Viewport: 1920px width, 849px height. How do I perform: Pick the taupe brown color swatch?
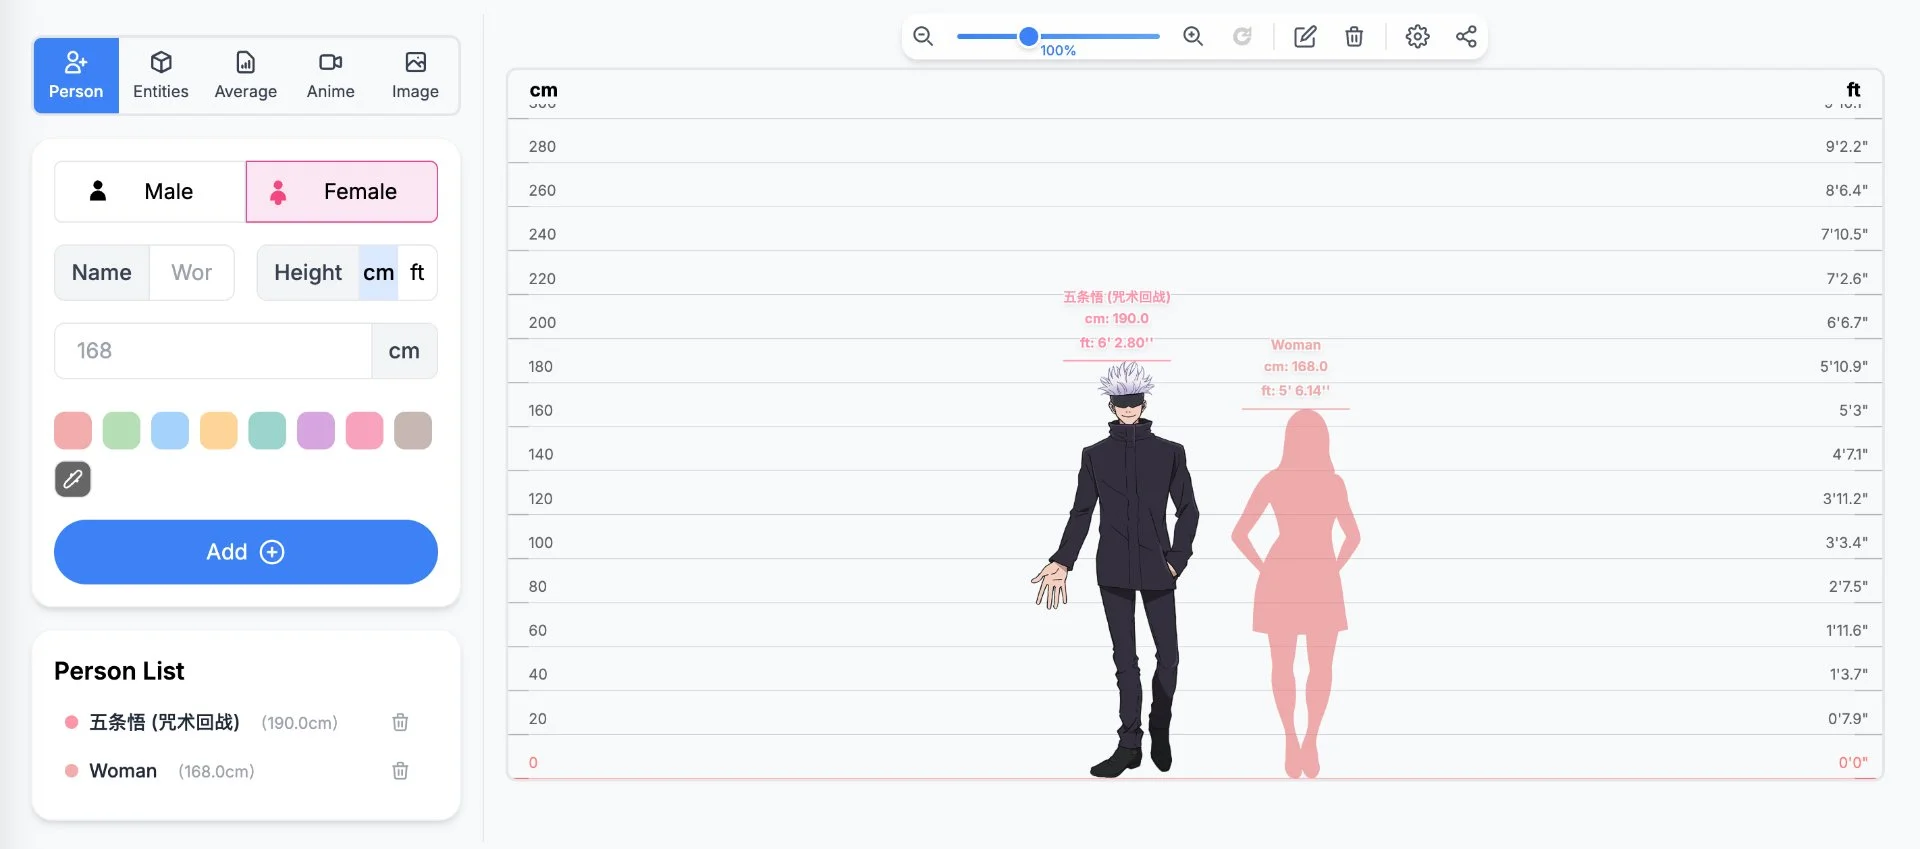413,431
